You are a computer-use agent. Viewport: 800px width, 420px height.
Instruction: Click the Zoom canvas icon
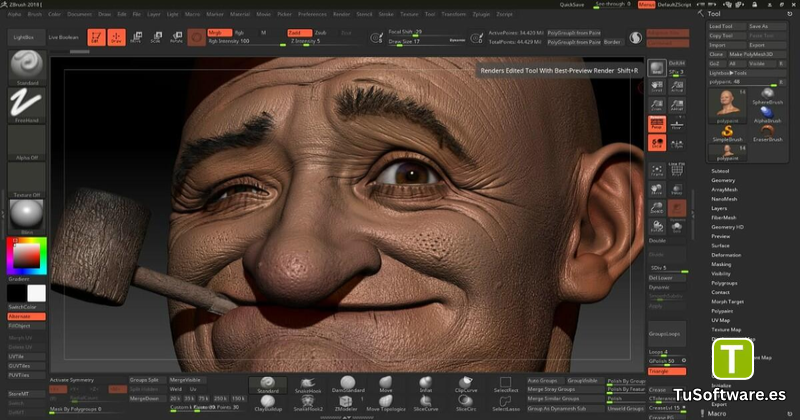coord(657,105)
